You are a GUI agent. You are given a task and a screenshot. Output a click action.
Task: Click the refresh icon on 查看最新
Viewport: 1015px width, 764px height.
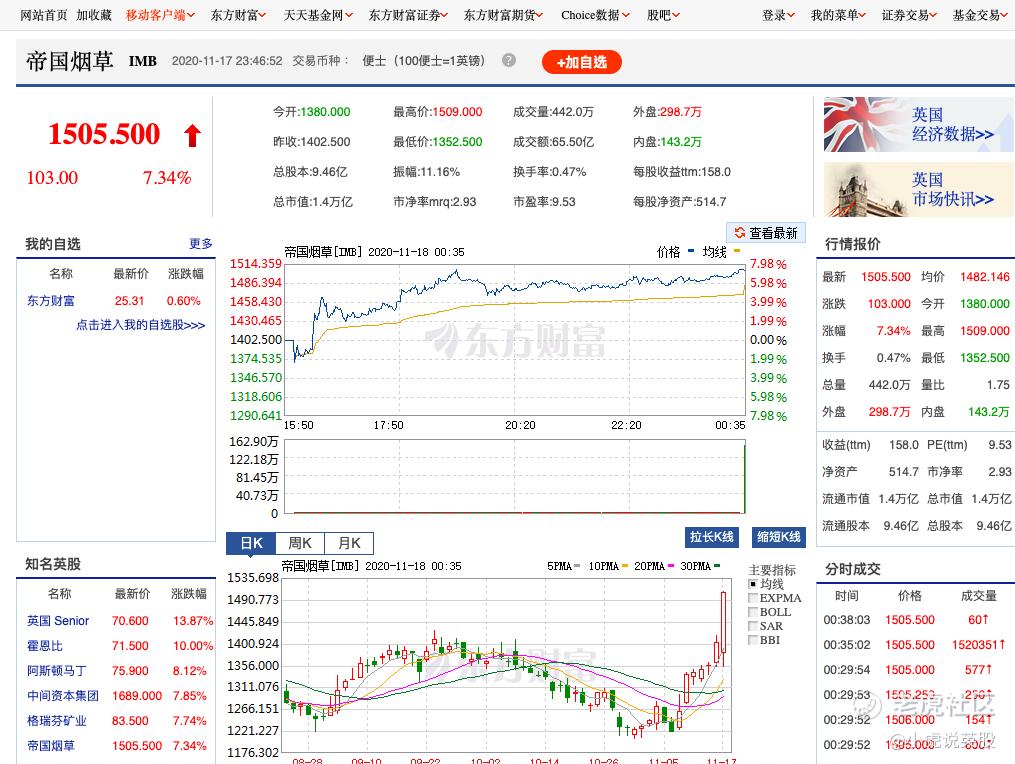tap(739, 232)
